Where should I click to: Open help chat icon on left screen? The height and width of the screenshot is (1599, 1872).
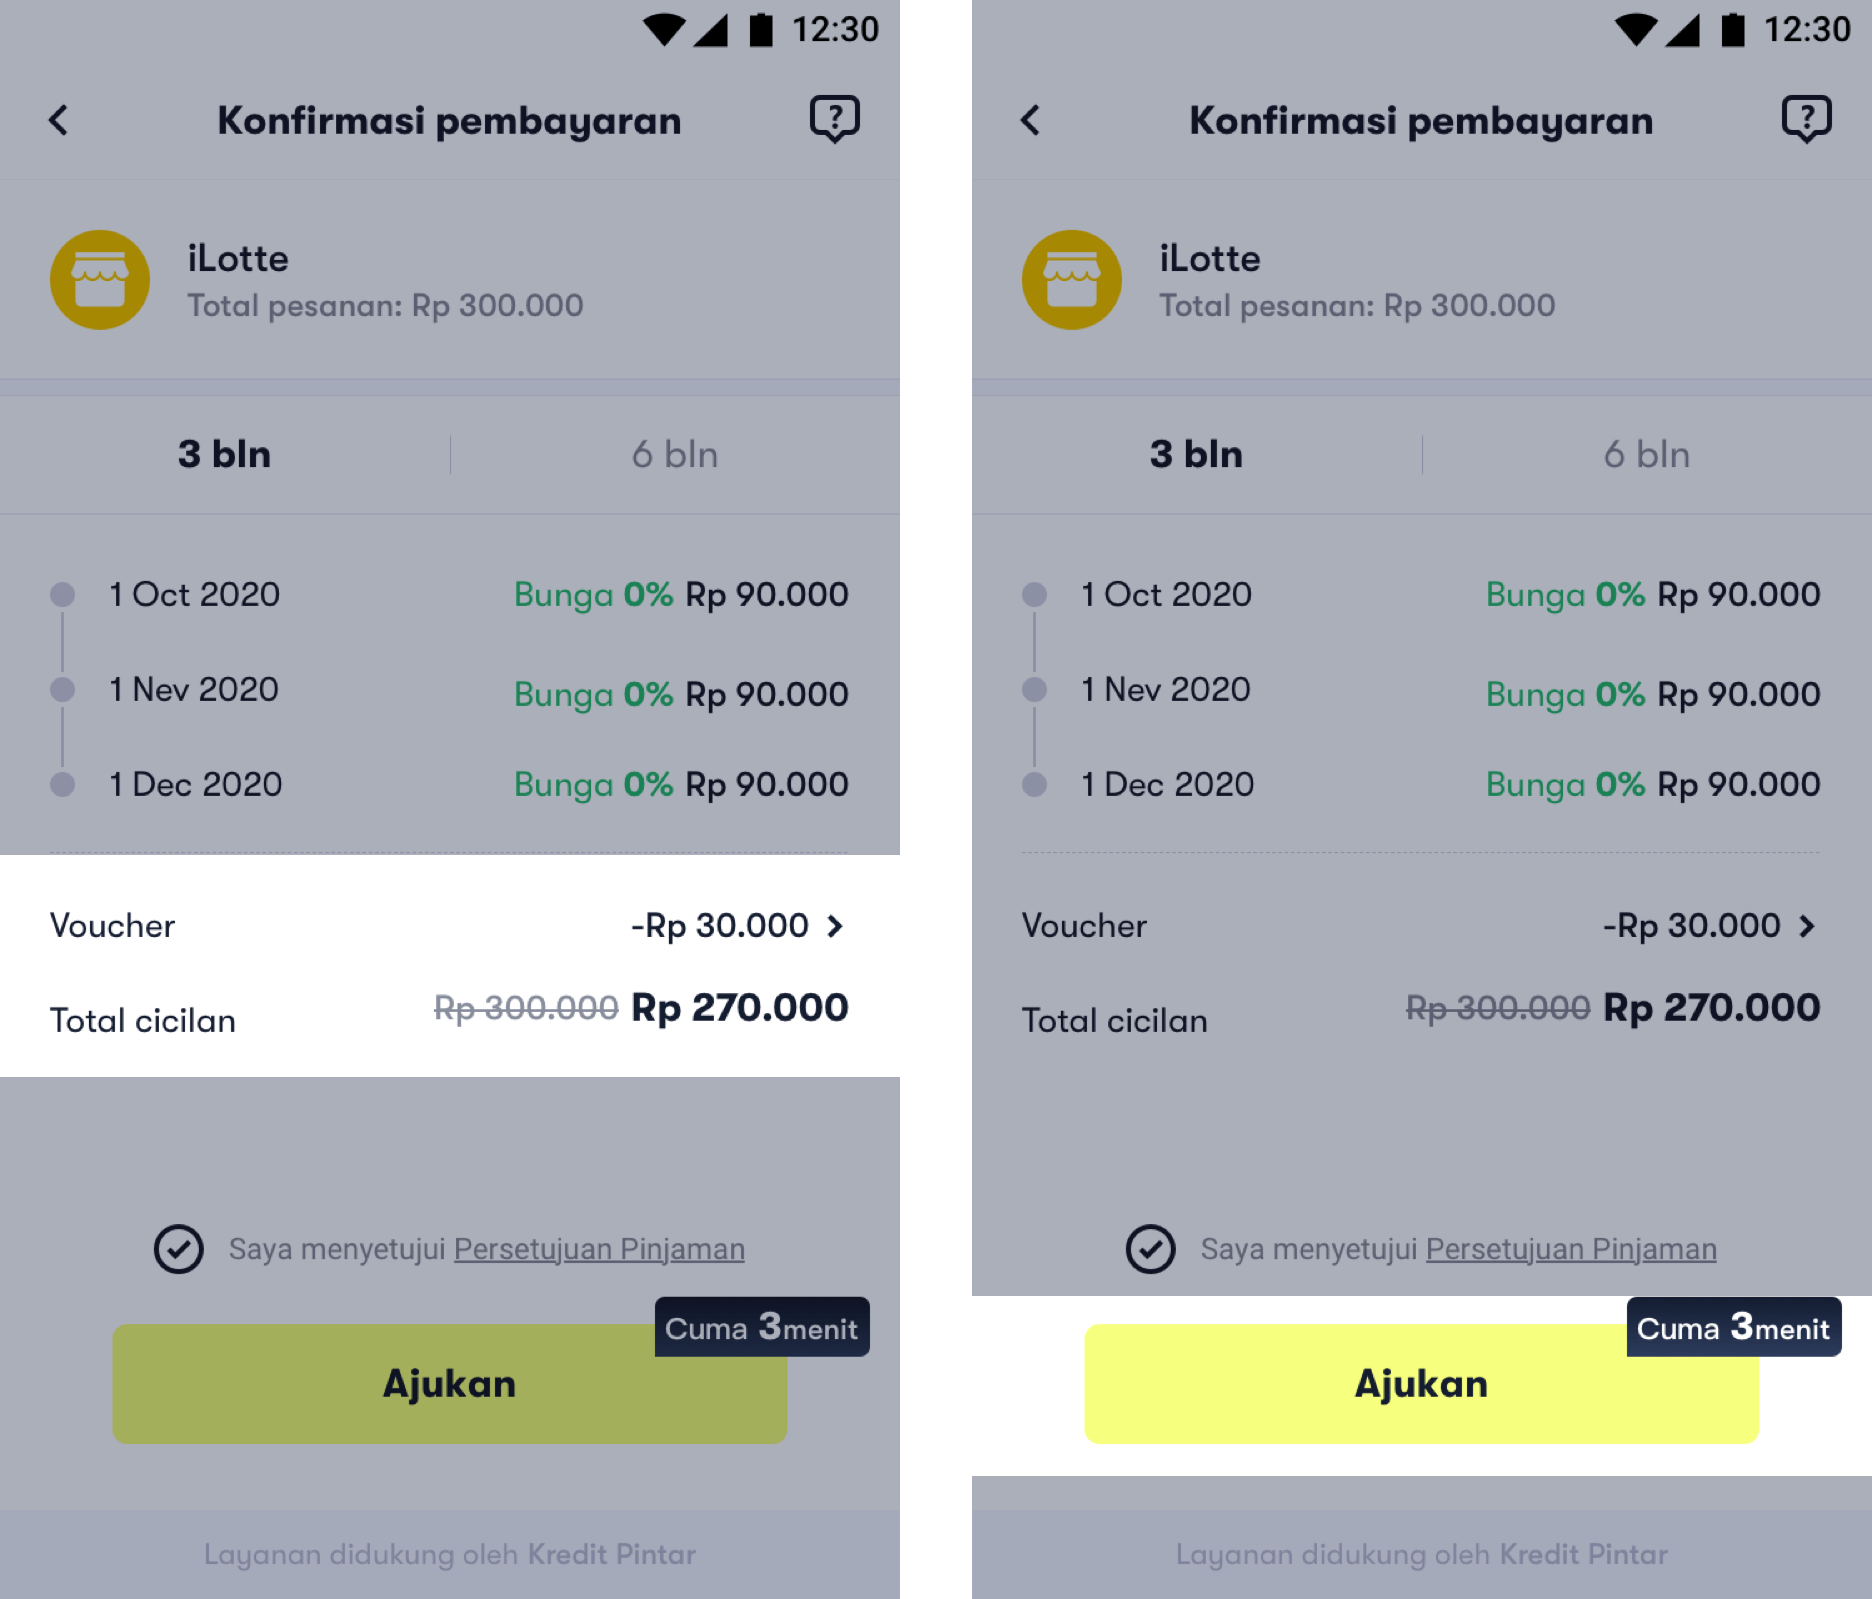pyautogui.click(x=834, y=119)
